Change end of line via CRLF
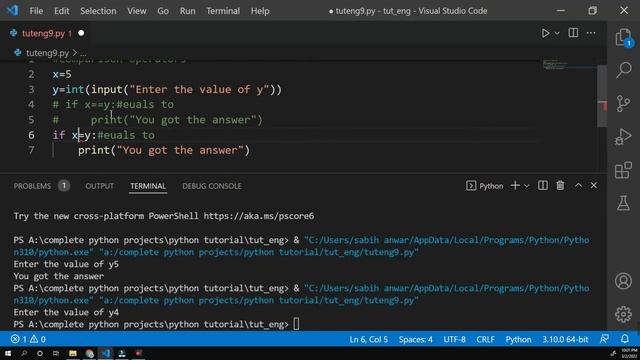Image resolution: width=640 pixels, height=360 pixels. pyautogui.click(x=485, y=339)
